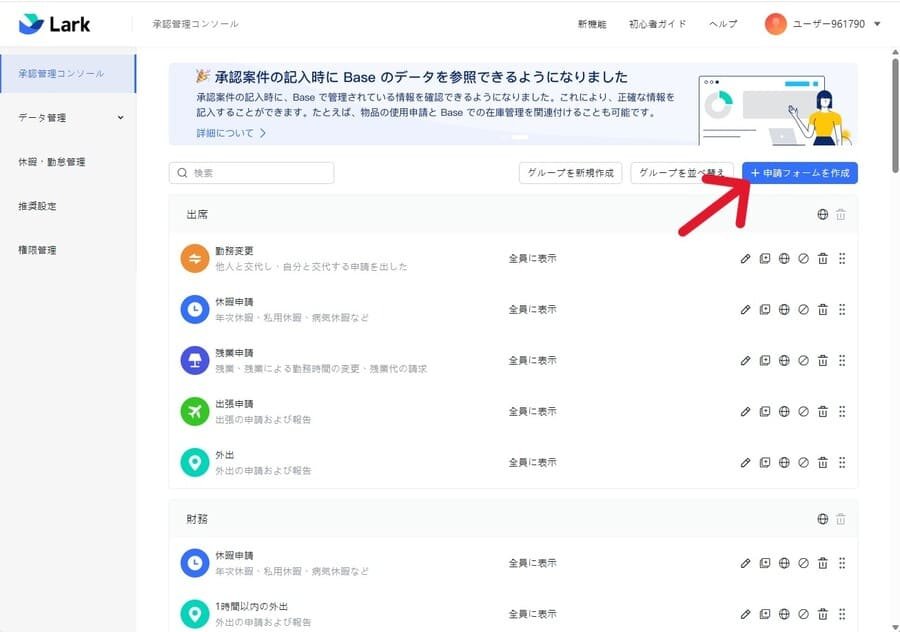The image size is (900, 632).
Task: Expand the データ管理 sidebar section
Action: tap(66, 117)
